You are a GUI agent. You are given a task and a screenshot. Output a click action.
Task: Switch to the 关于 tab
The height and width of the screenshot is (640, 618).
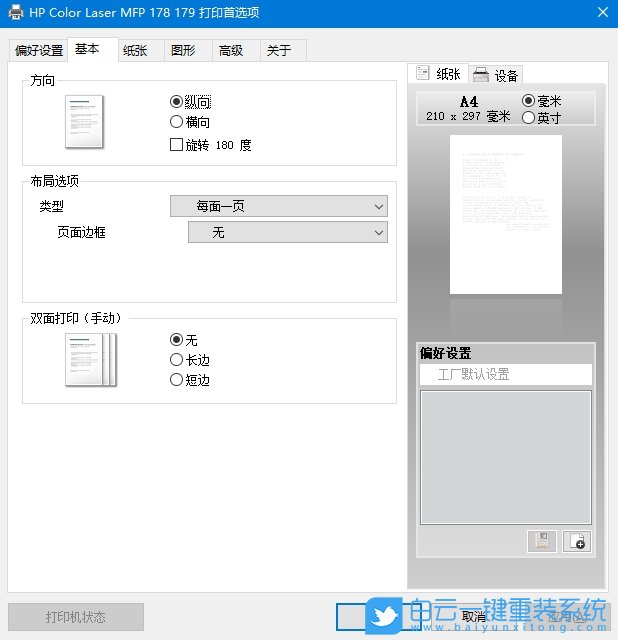click(283, 51)
